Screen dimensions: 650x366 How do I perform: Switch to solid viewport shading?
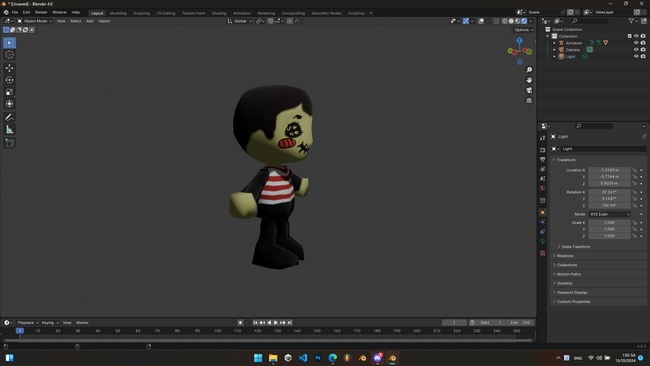point(511,21)
